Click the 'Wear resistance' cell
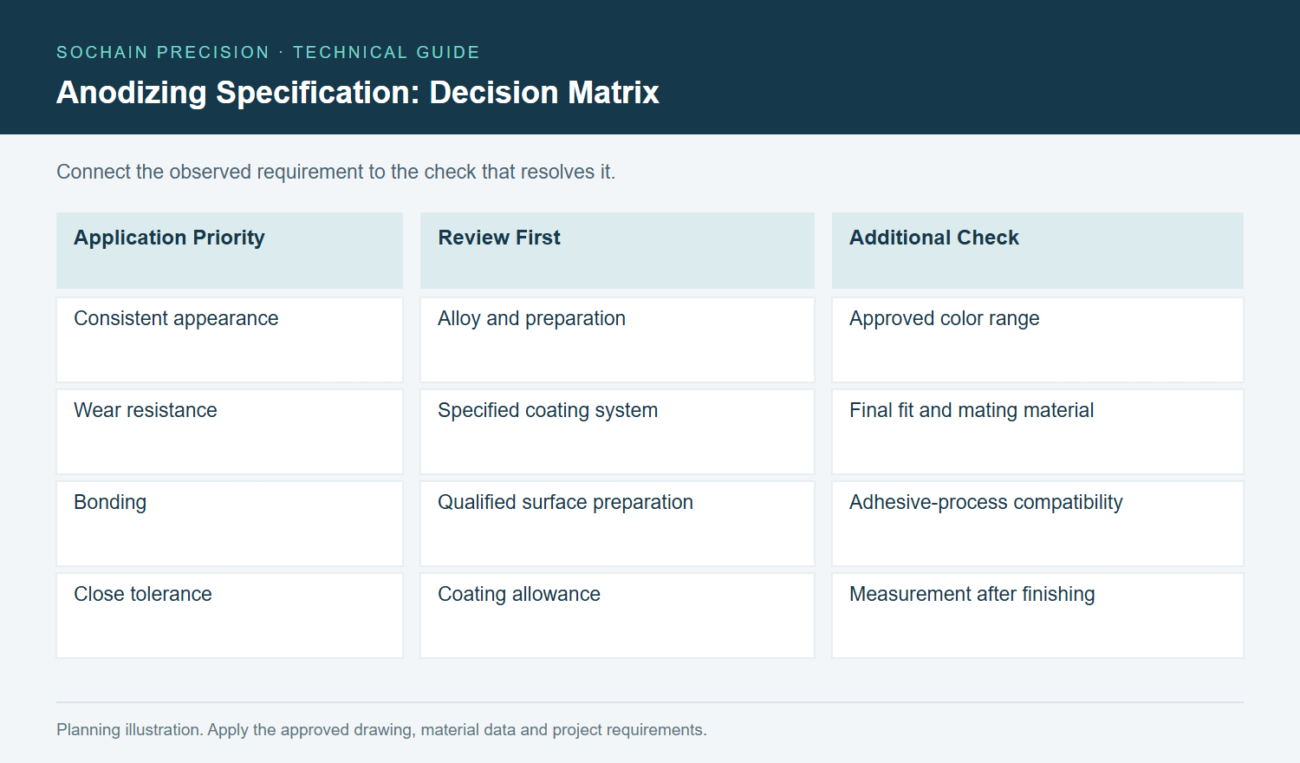This screenshot has width=1300, height=763. [229, 431]
